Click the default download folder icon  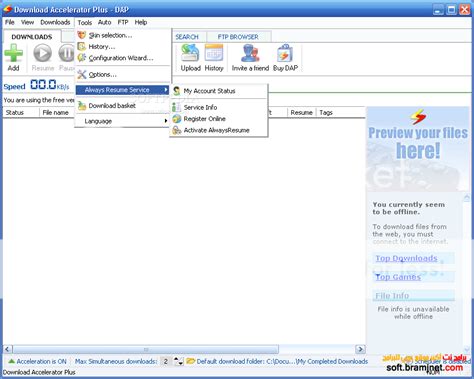pos(190,361)
